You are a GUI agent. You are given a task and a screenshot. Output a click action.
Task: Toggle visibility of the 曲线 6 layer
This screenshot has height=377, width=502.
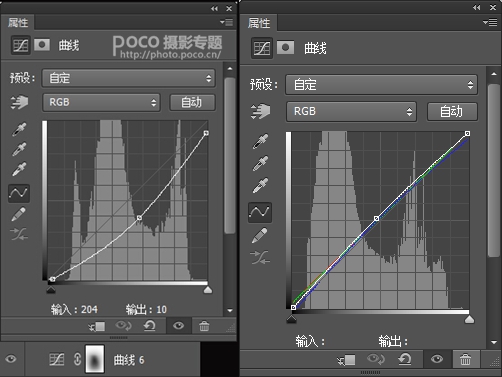11,359
